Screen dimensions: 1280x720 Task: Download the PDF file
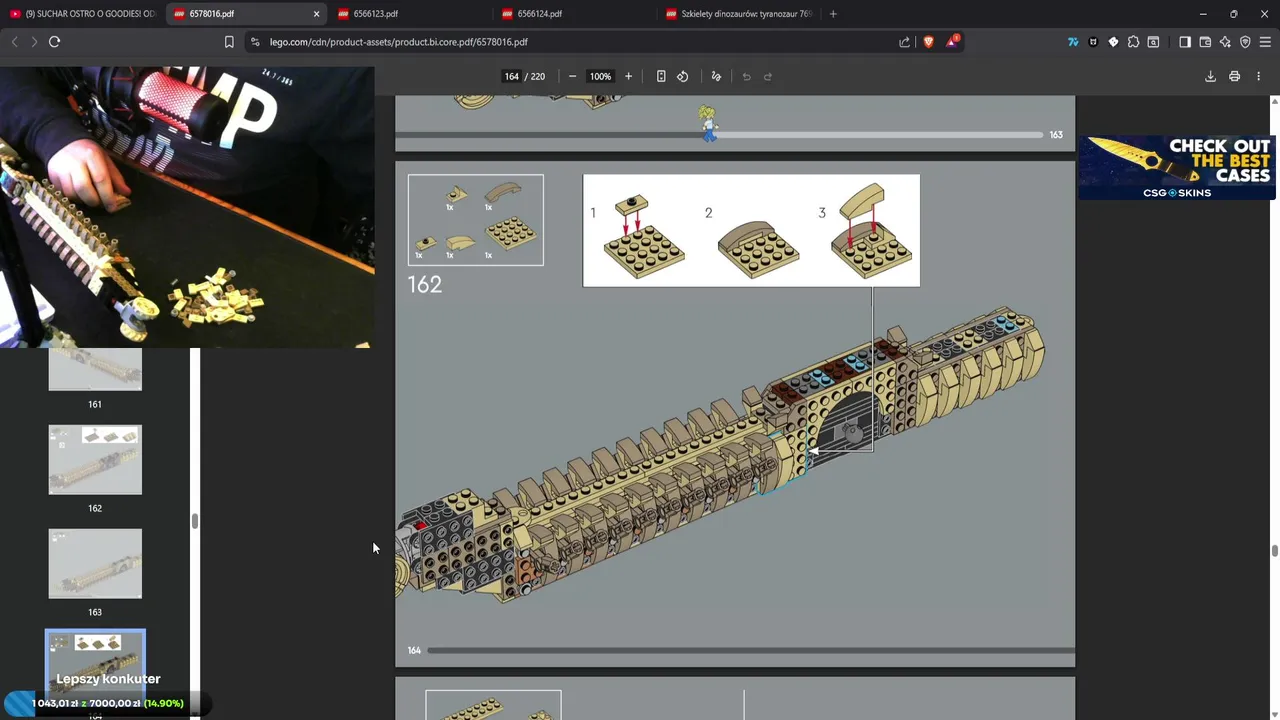coord(1210,76)
